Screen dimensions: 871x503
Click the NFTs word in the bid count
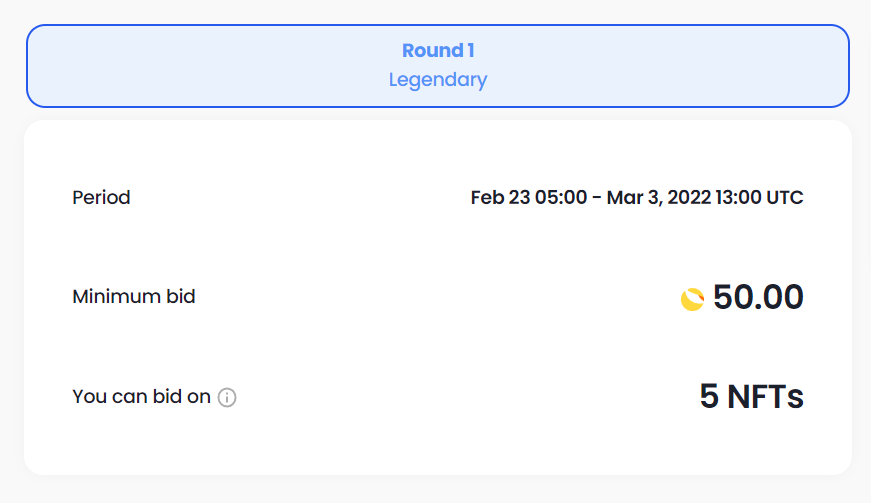click(x=765, y=396)
